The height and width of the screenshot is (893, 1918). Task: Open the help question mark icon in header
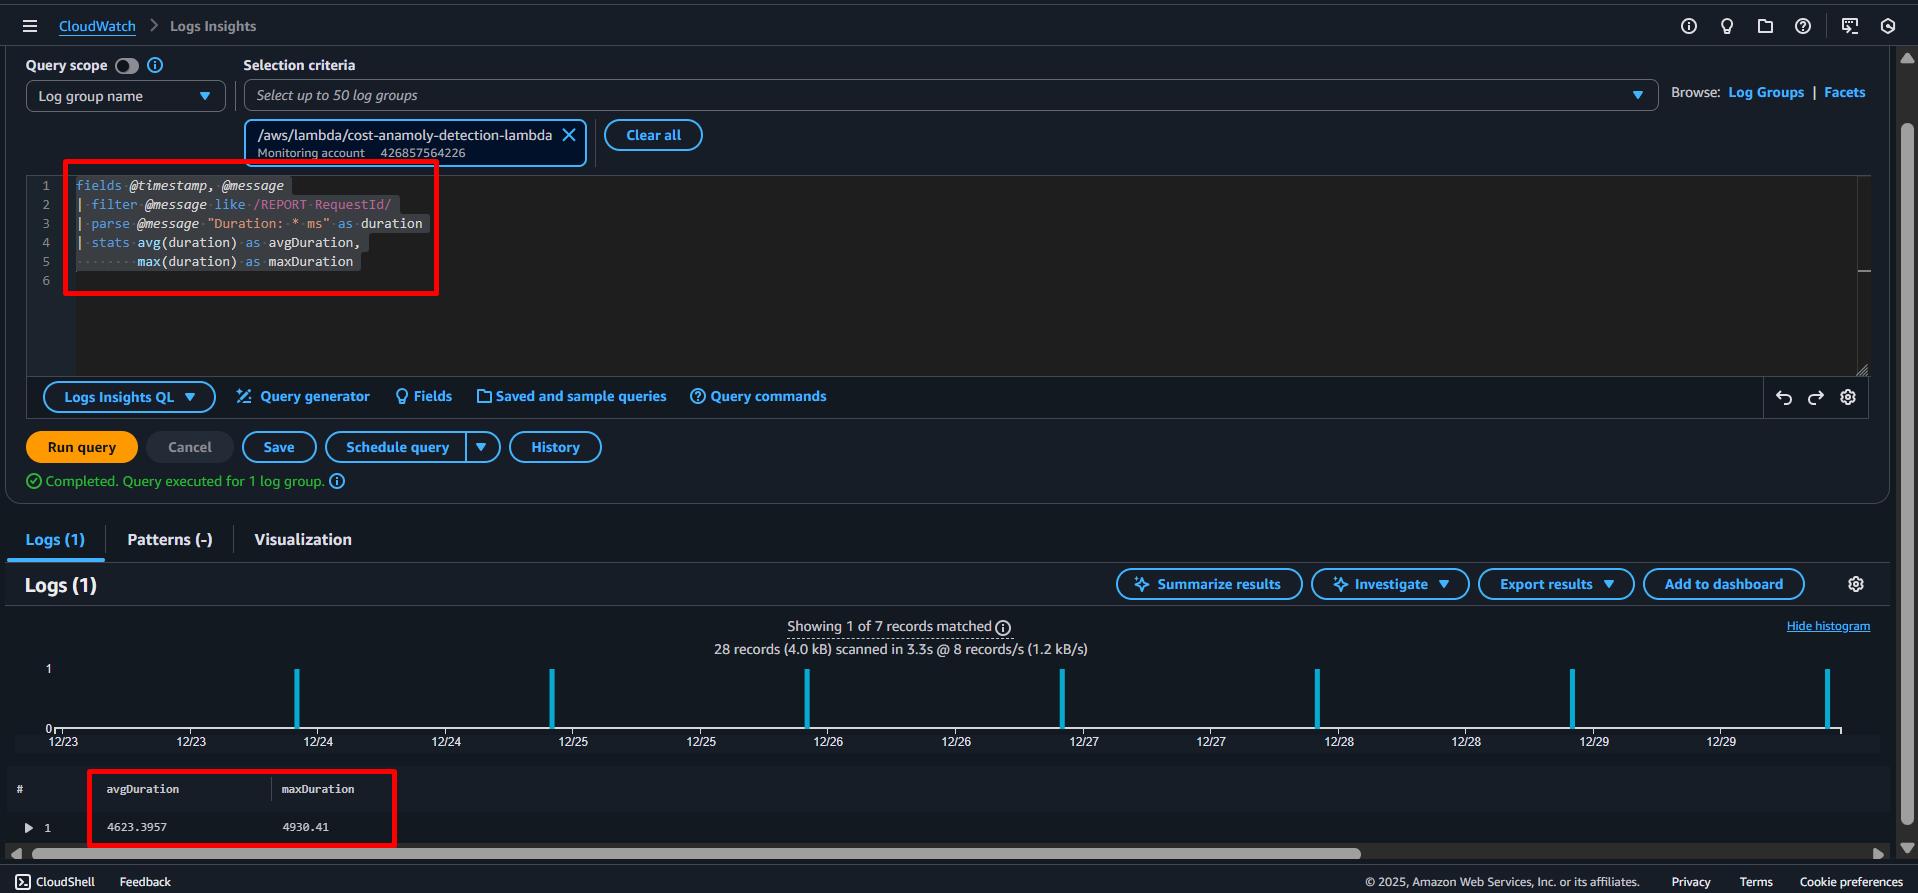click(1802, 26)
